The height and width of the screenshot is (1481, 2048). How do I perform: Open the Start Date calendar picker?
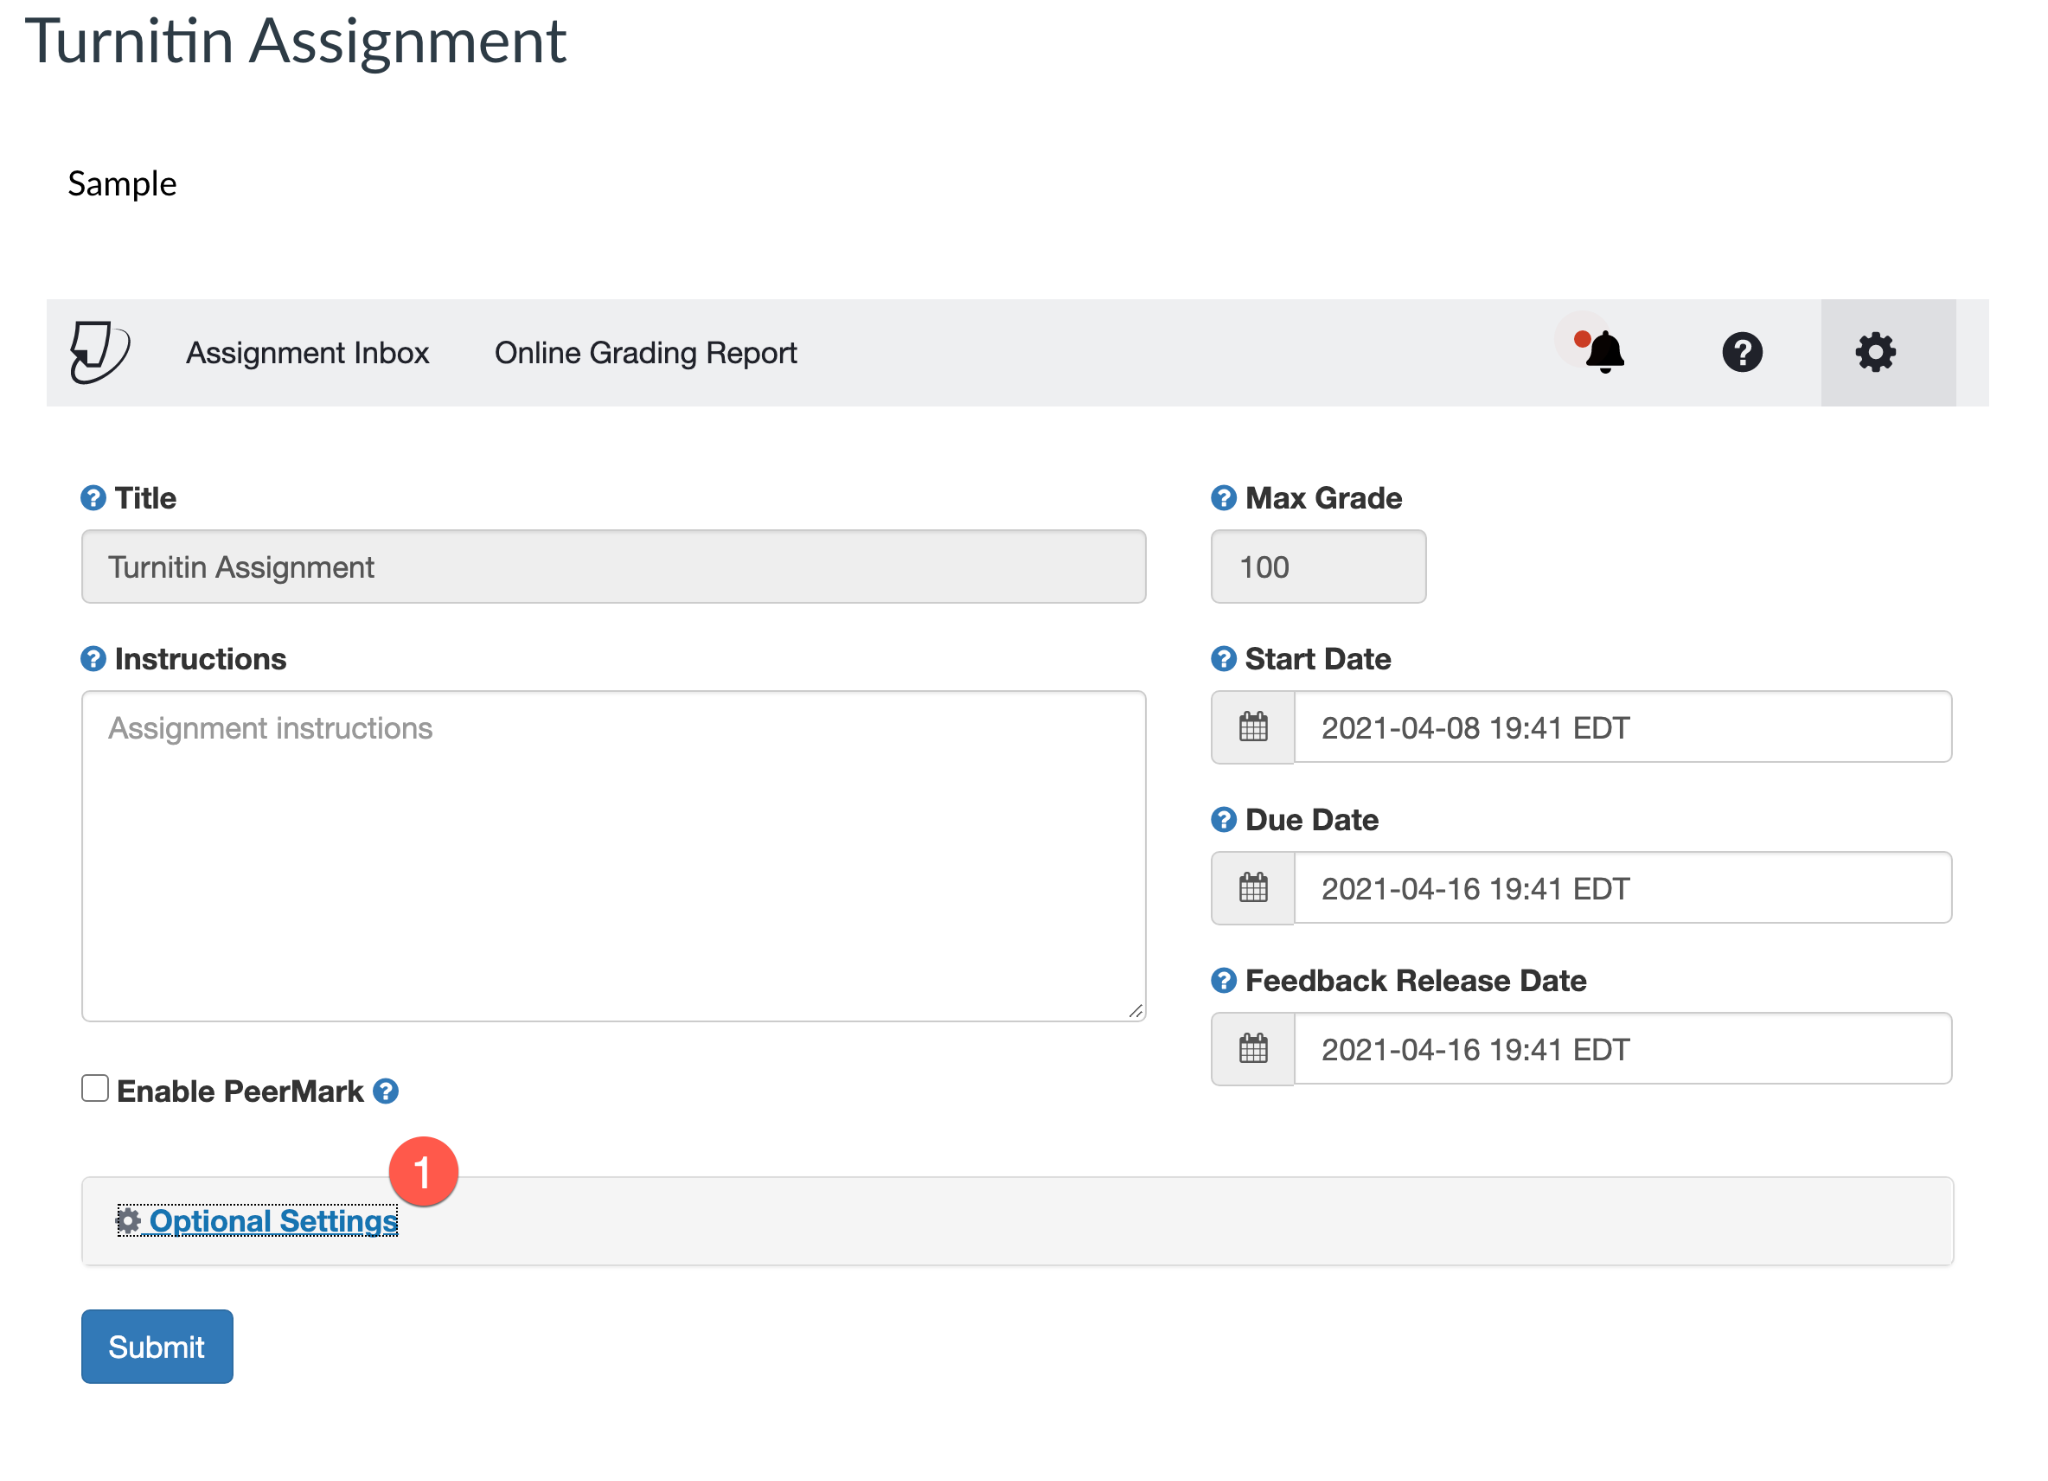(1253, 727)
